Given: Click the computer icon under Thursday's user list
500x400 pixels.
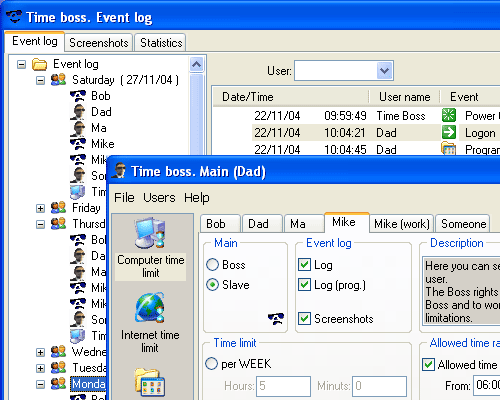Looking at the screenshot, I should (x=78, y=336).
